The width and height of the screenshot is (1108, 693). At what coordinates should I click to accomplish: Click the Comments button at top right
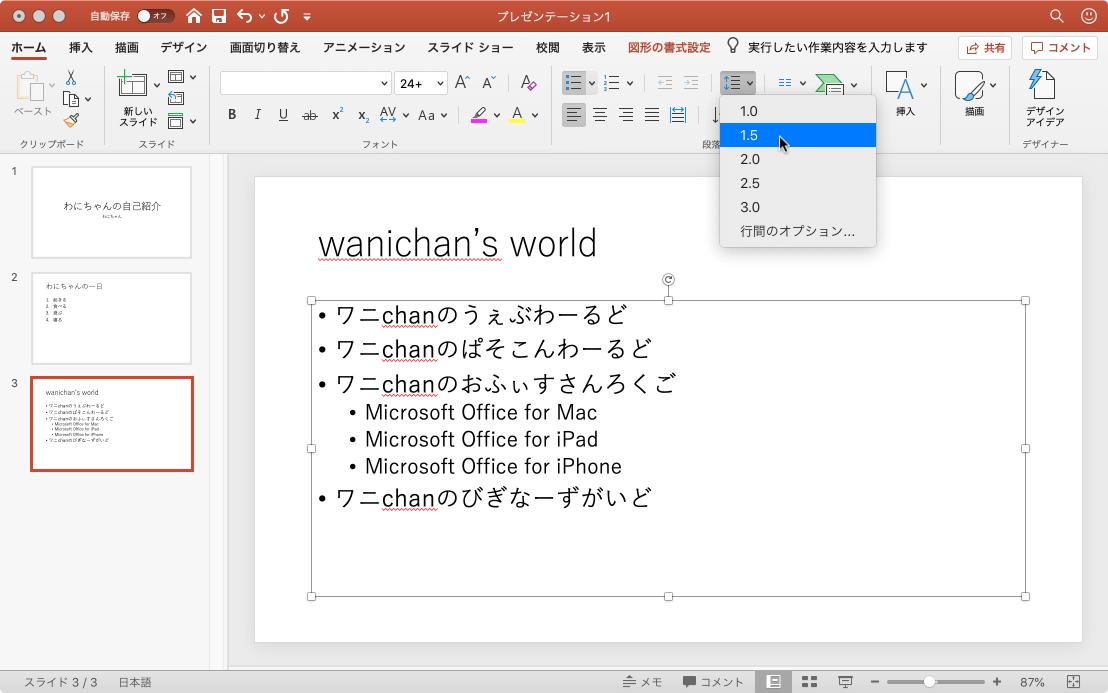coord(1061,47)
